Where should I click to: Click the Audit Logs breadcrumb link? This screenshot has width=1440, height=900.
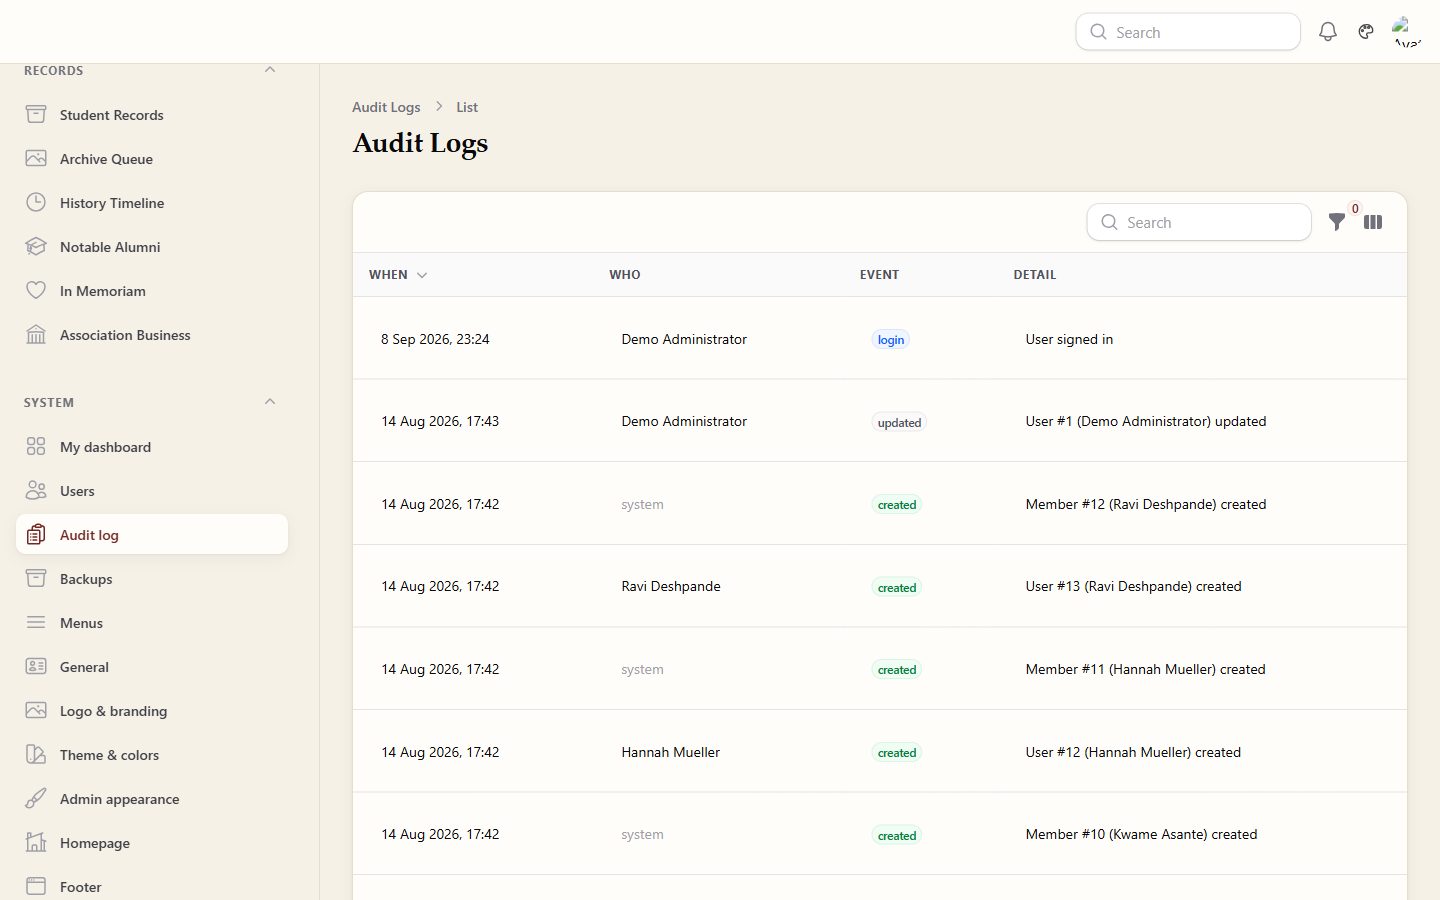386,107
